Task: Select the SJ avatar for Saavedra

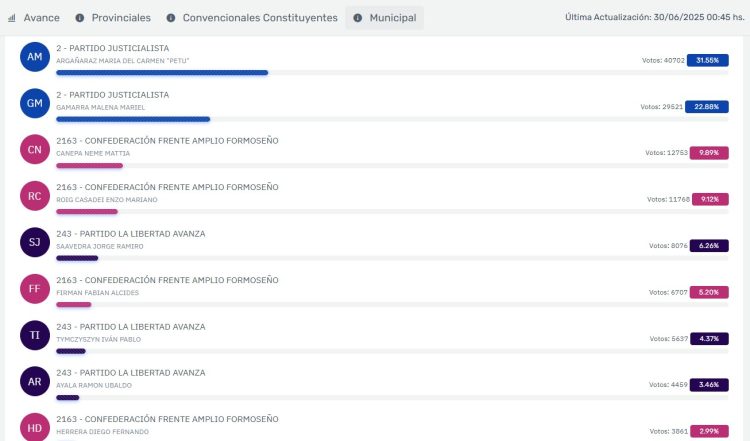Action: coord(35,242)
